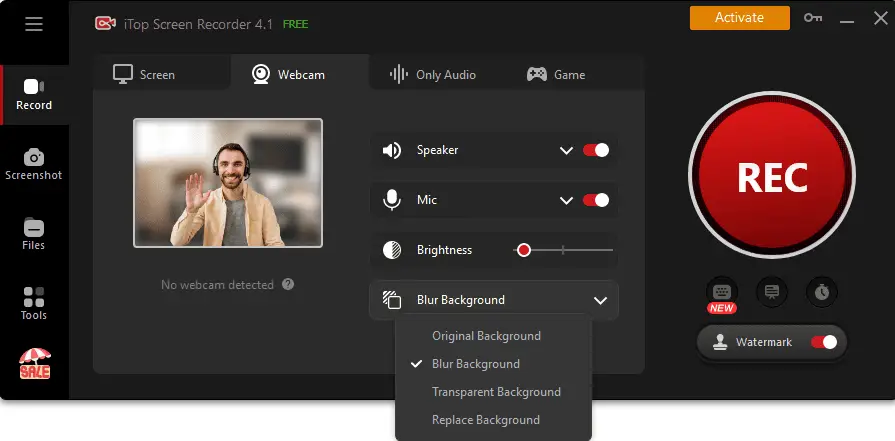Click the webcam preview thumbnail
The width and height of the screenshot is (895, 441).
click(x=228, y=183)
